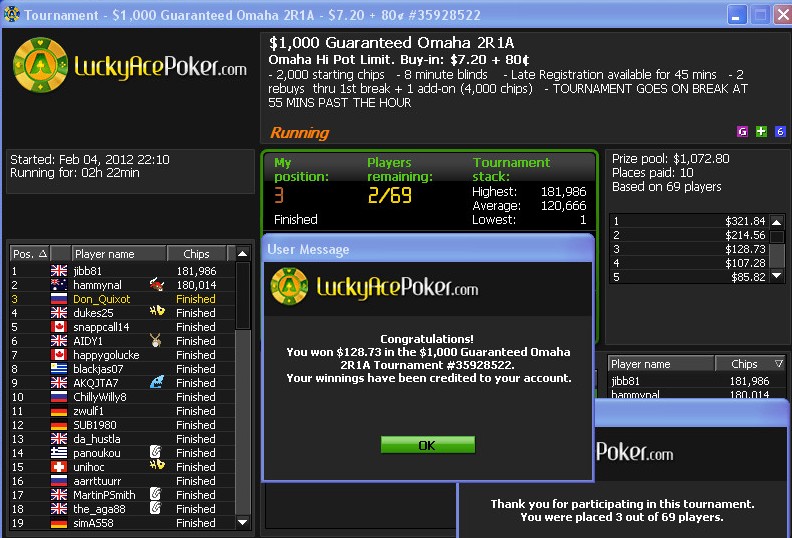Click the Uruguay flag beside blackjas07
Image resolution: width=792 pixels, height=538 pixels.
click(59, 369)
